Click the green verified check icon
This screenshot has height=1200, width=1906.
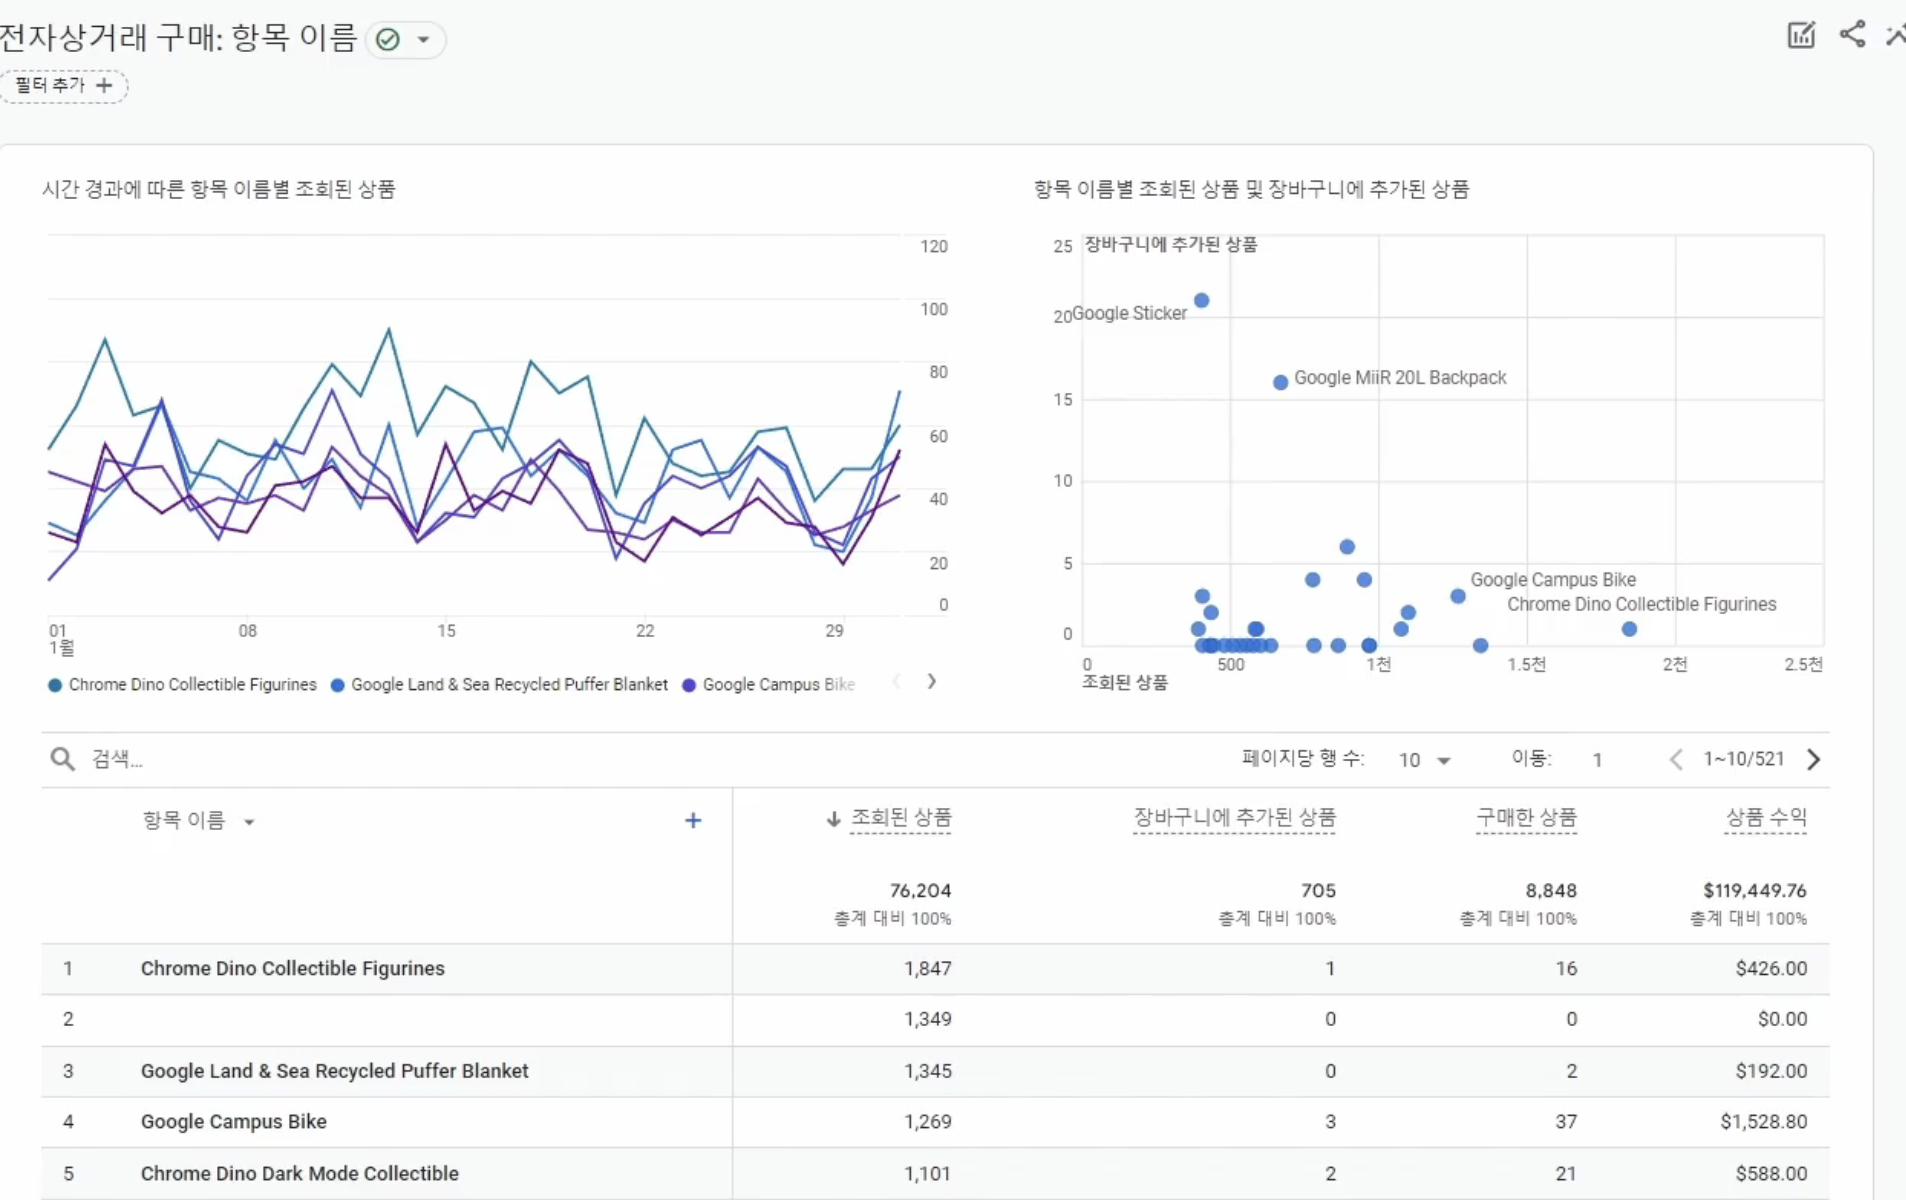pos(388,40)
